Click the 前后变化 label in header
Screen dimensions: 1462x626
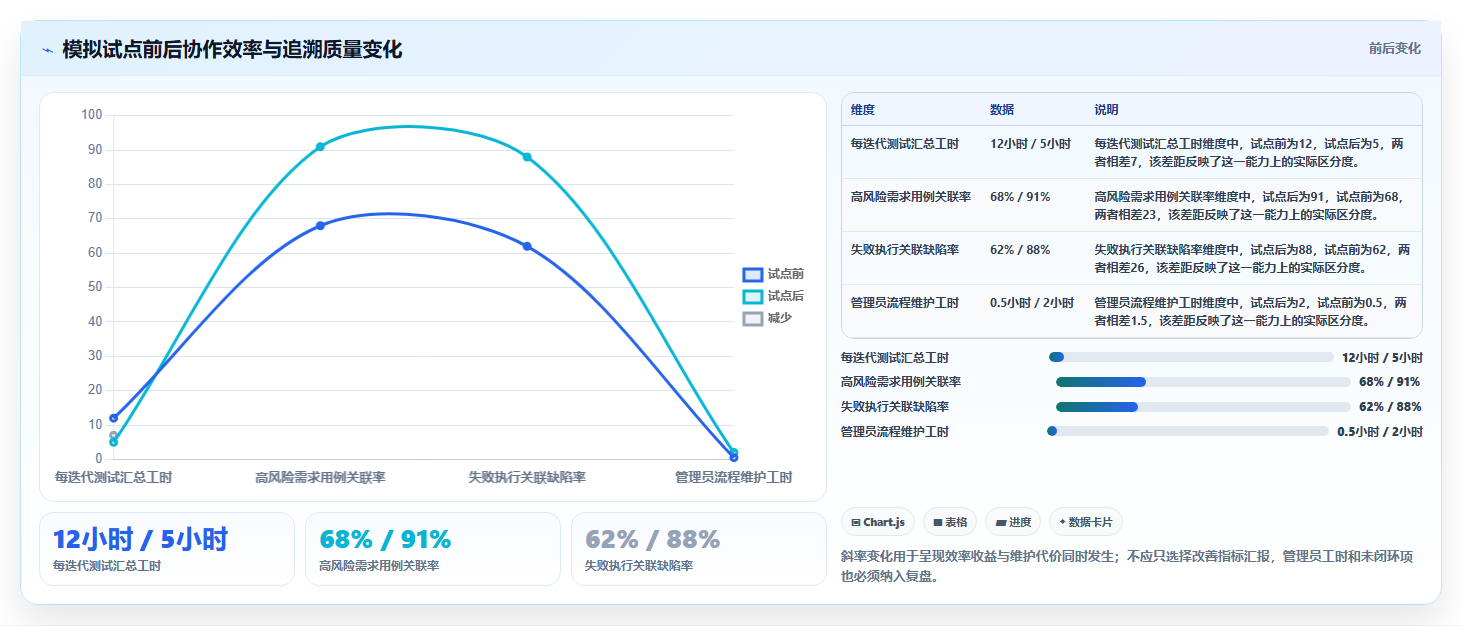[1394, 49]
